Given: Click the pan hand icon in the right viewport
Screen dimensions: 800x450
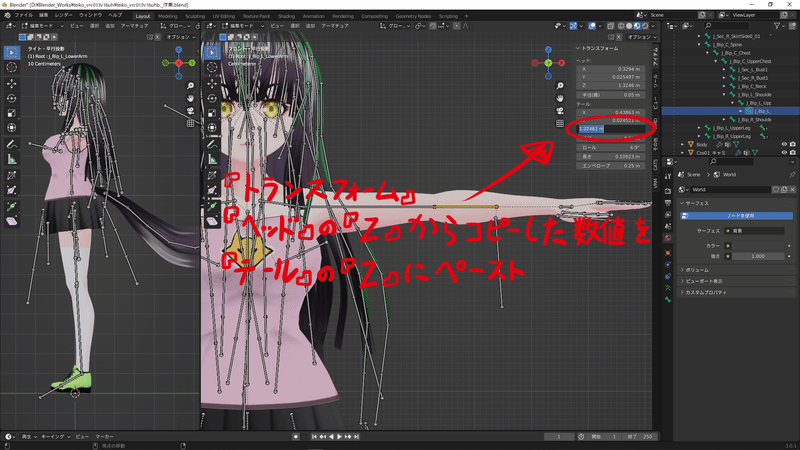Looking at the screenshot, I should 560,98.
